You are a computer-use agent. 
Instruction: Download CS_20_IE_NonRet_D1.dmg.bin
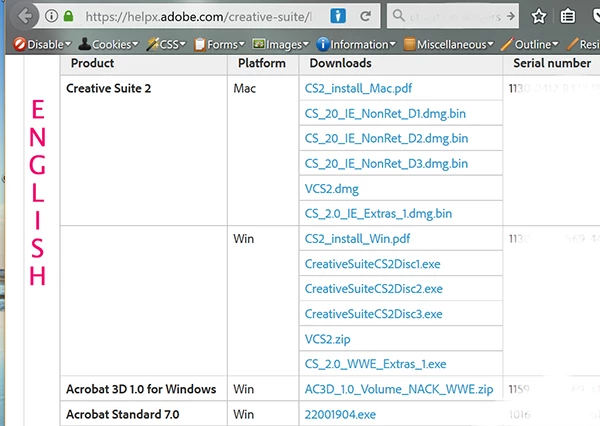(x=385, y=114)
